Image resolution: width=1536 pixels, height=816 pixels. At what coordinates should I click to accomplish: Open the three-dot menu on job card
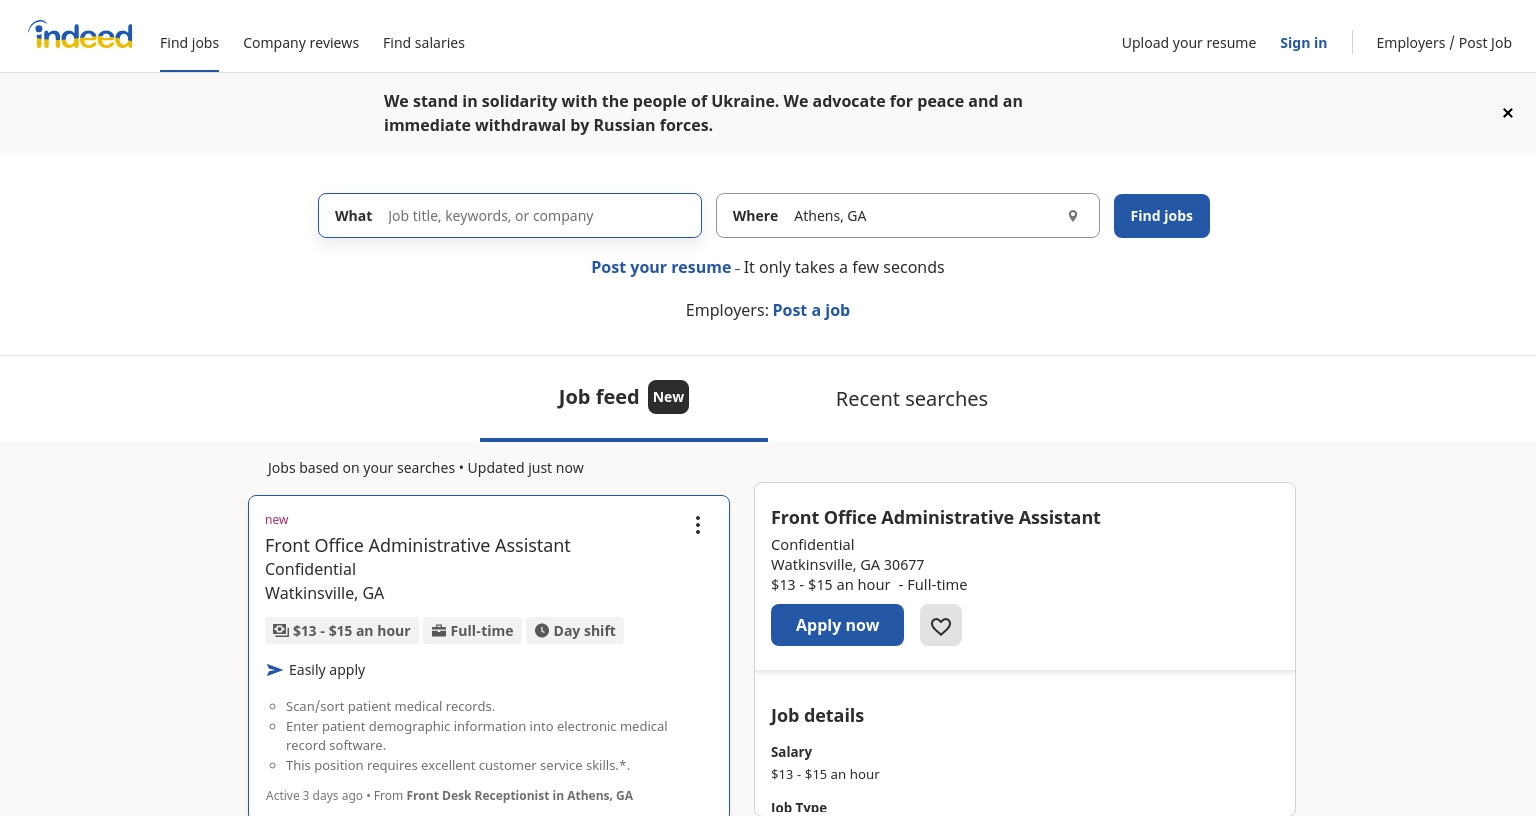coord(698,525)
